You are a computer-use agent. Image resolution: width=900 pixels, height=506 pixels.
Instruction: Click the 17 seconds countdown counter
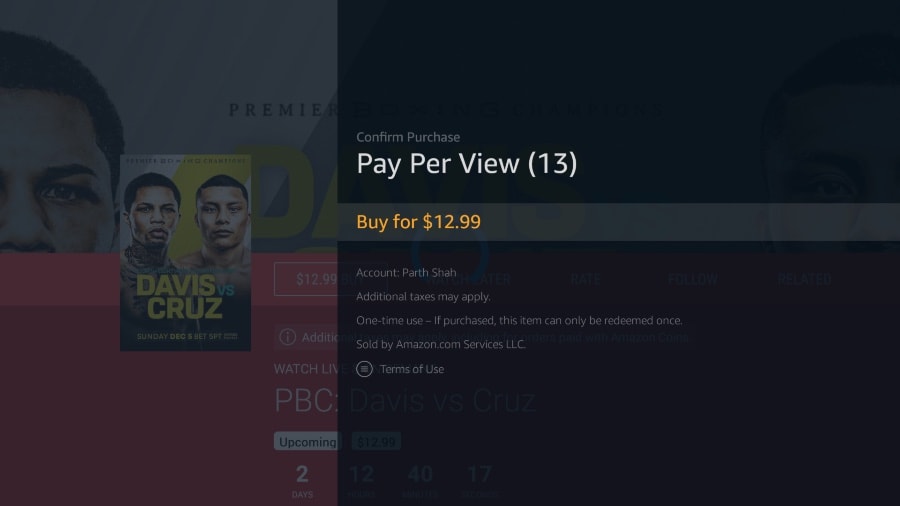(x=479, y=481)
